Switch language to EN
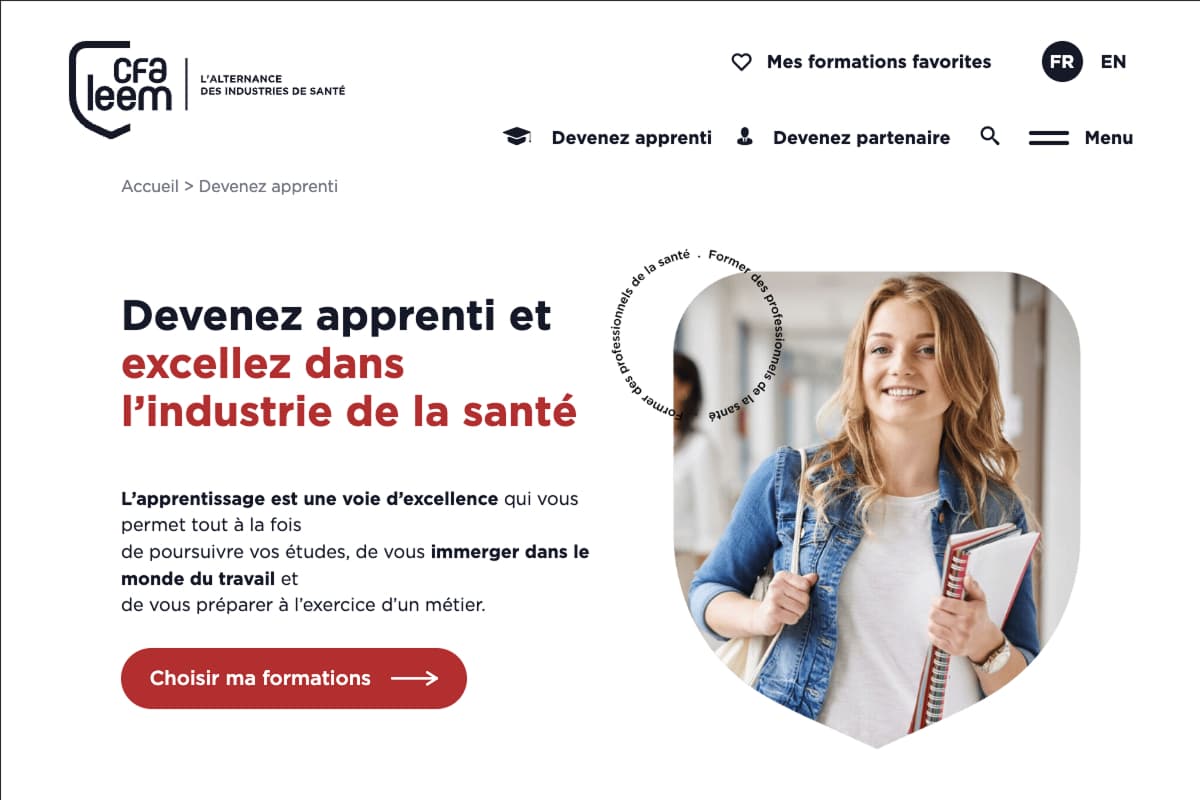This screenshot has width=1200, height=800. (x=1113, y=62)
